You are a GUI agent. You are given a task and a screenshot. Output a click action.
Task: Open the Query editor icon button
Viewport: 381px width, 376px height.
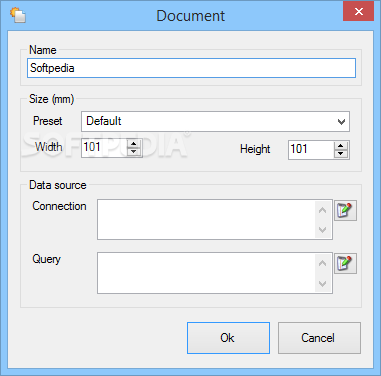(345, 263)
